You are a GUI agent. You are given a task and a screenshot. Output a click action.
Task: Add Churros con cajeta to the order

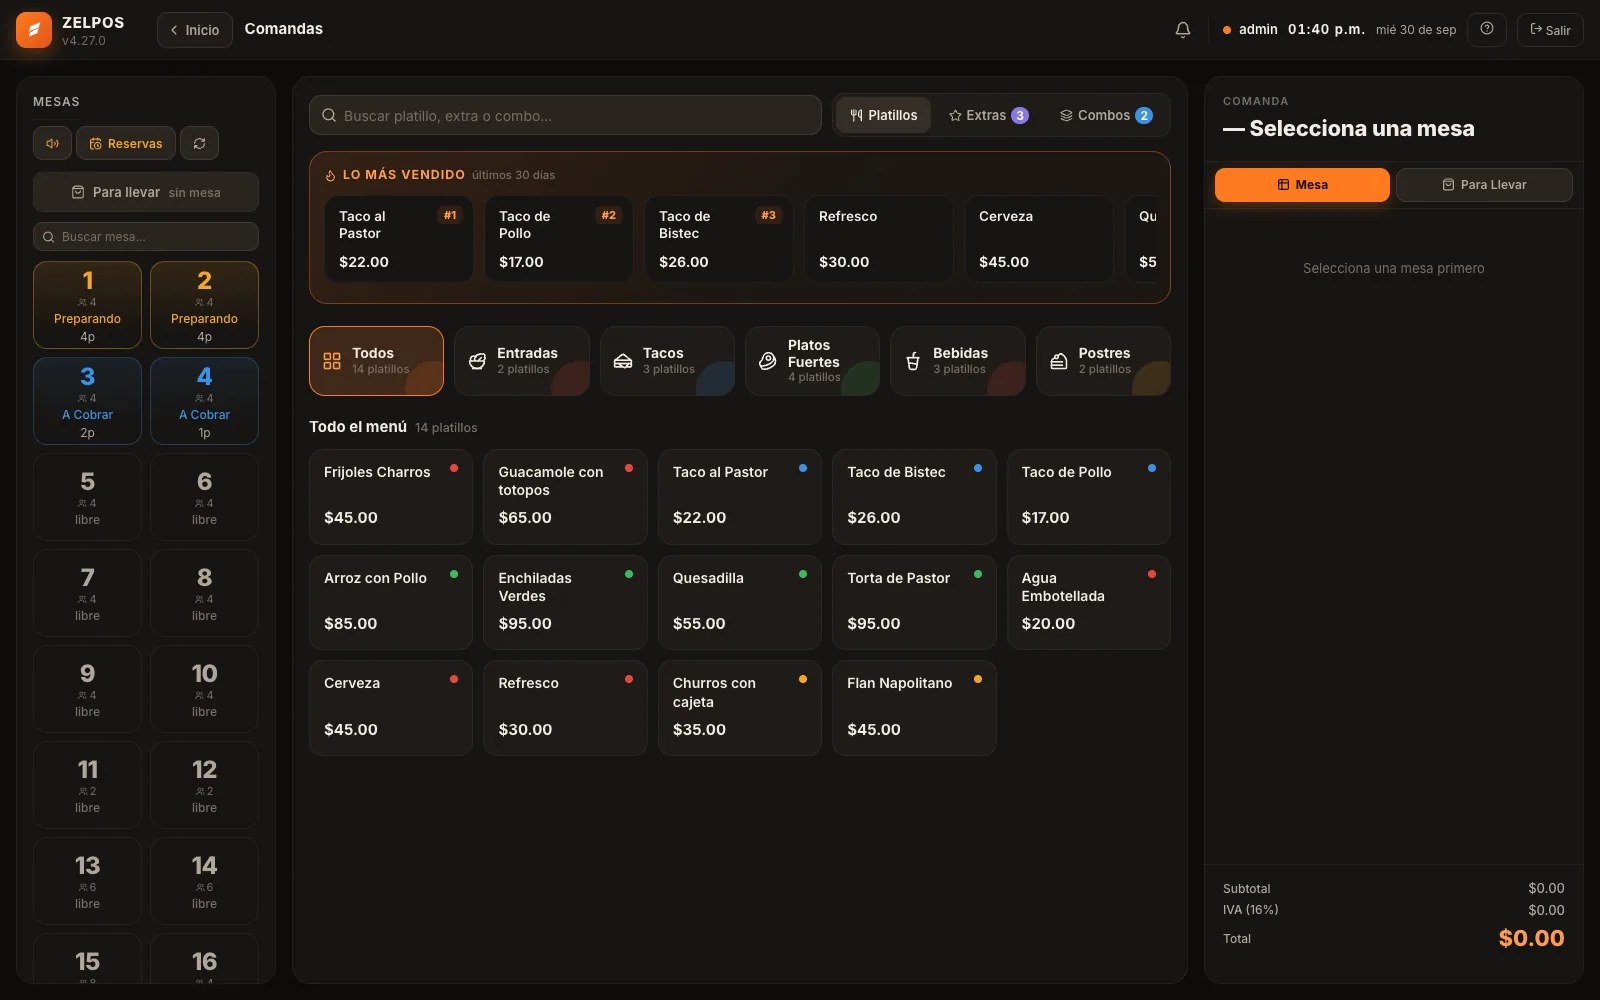740,708
